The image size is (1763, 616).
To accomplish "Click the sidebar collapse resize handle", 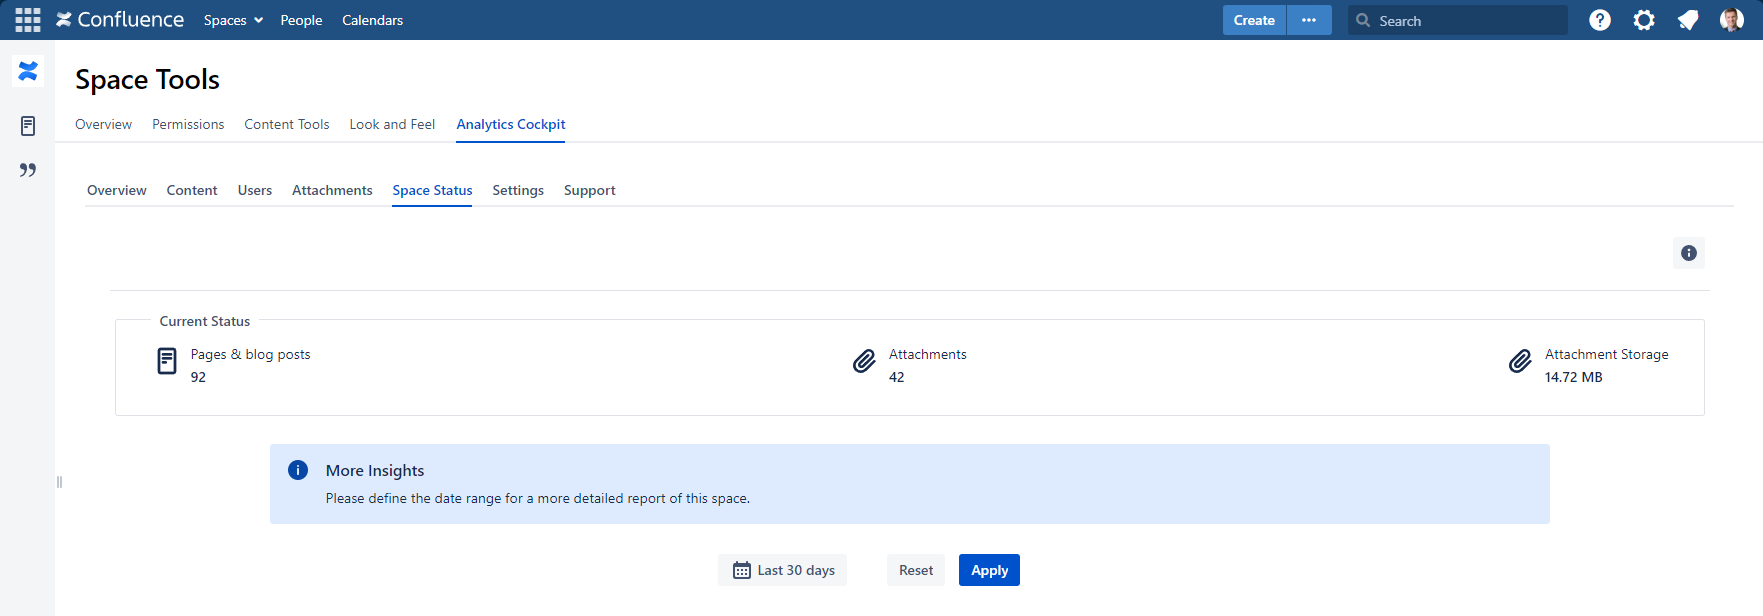I will [60, 482].
